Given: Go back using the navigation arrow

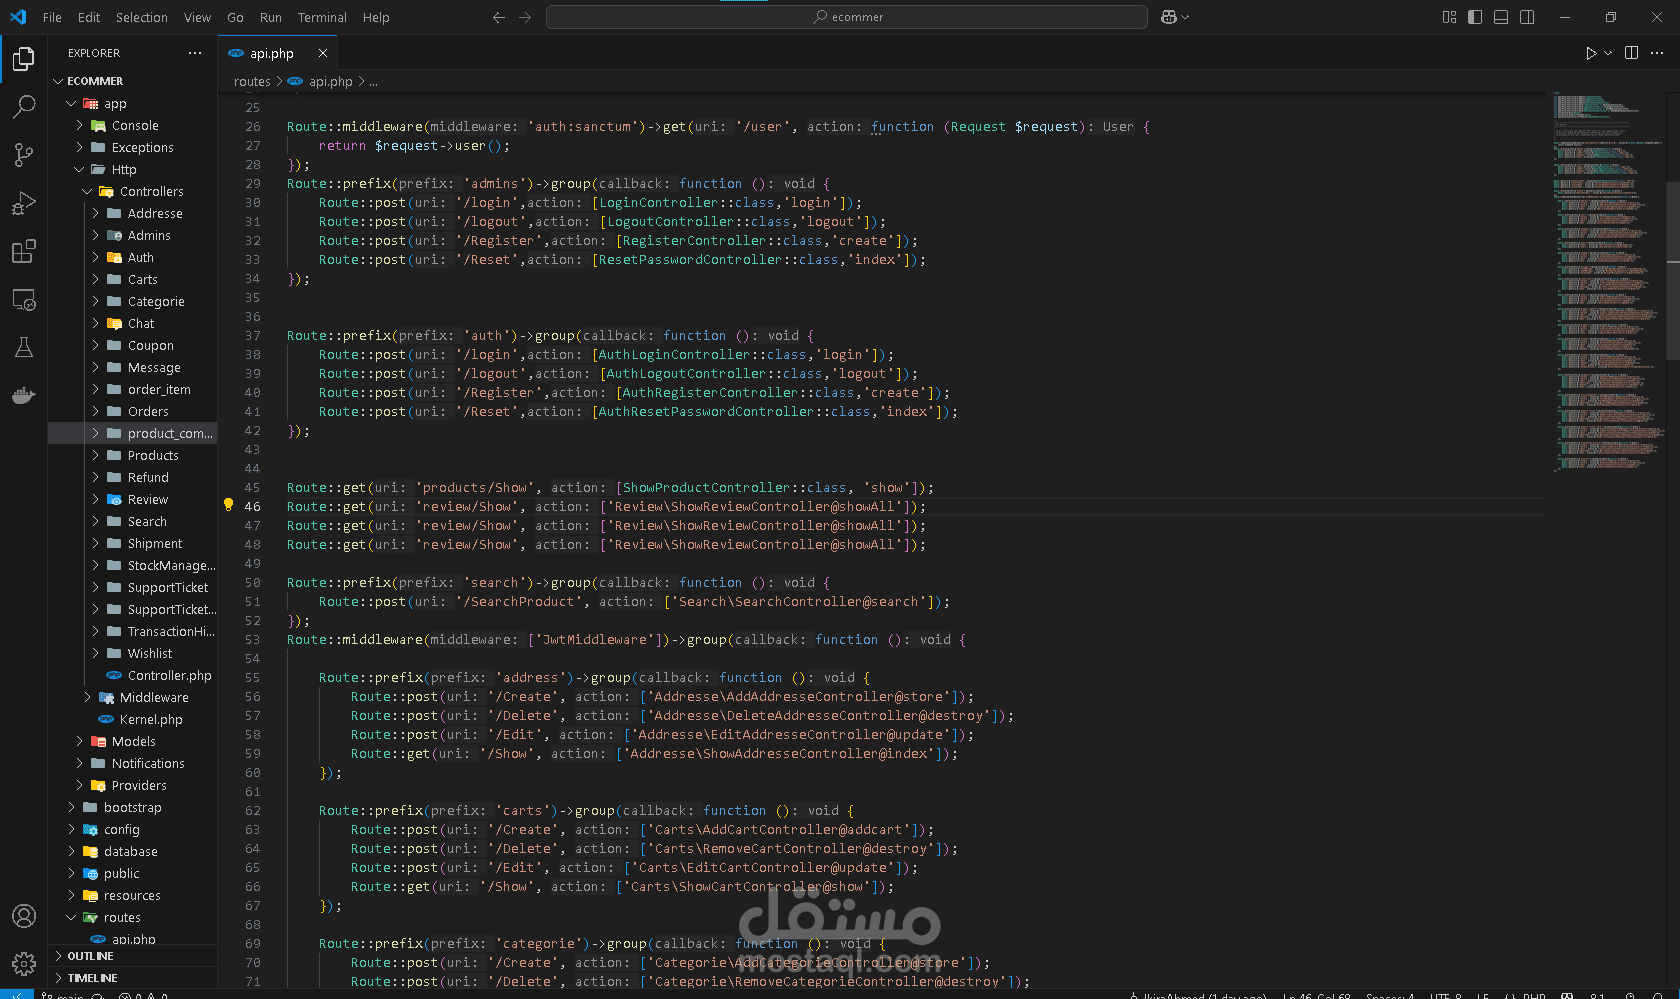Looking at the screenshot, I should pos(499,17).
